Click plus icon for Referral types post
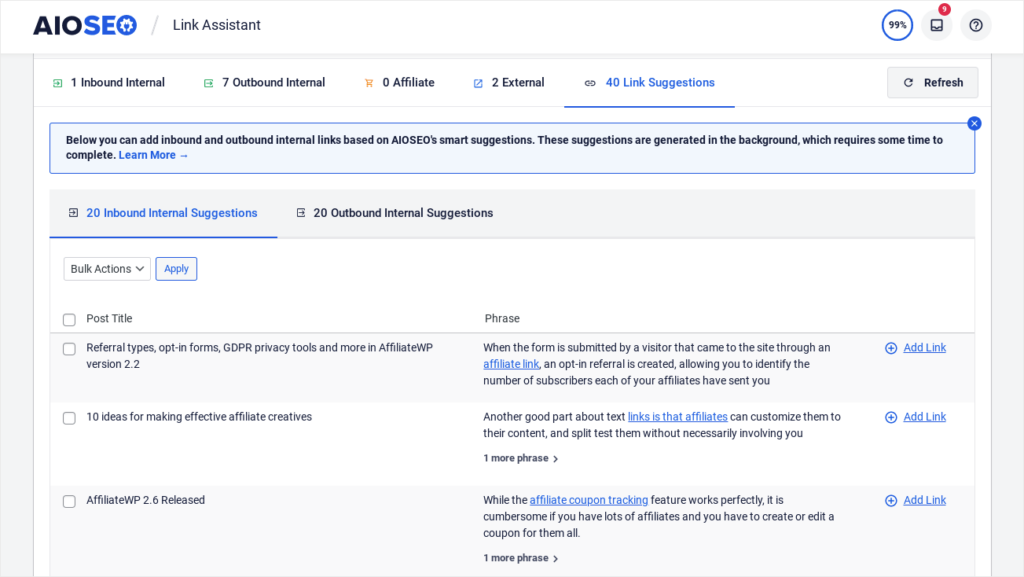 pos(891,348)
